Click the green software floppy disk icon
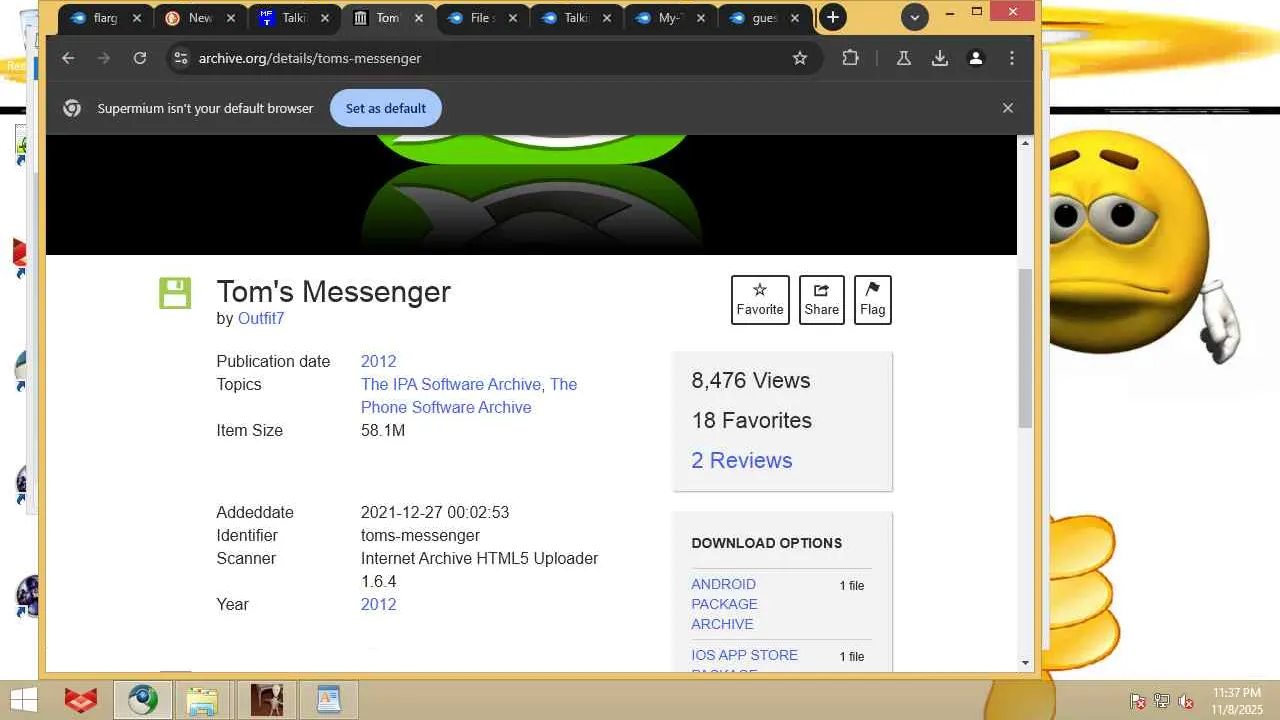 (175, 293)
